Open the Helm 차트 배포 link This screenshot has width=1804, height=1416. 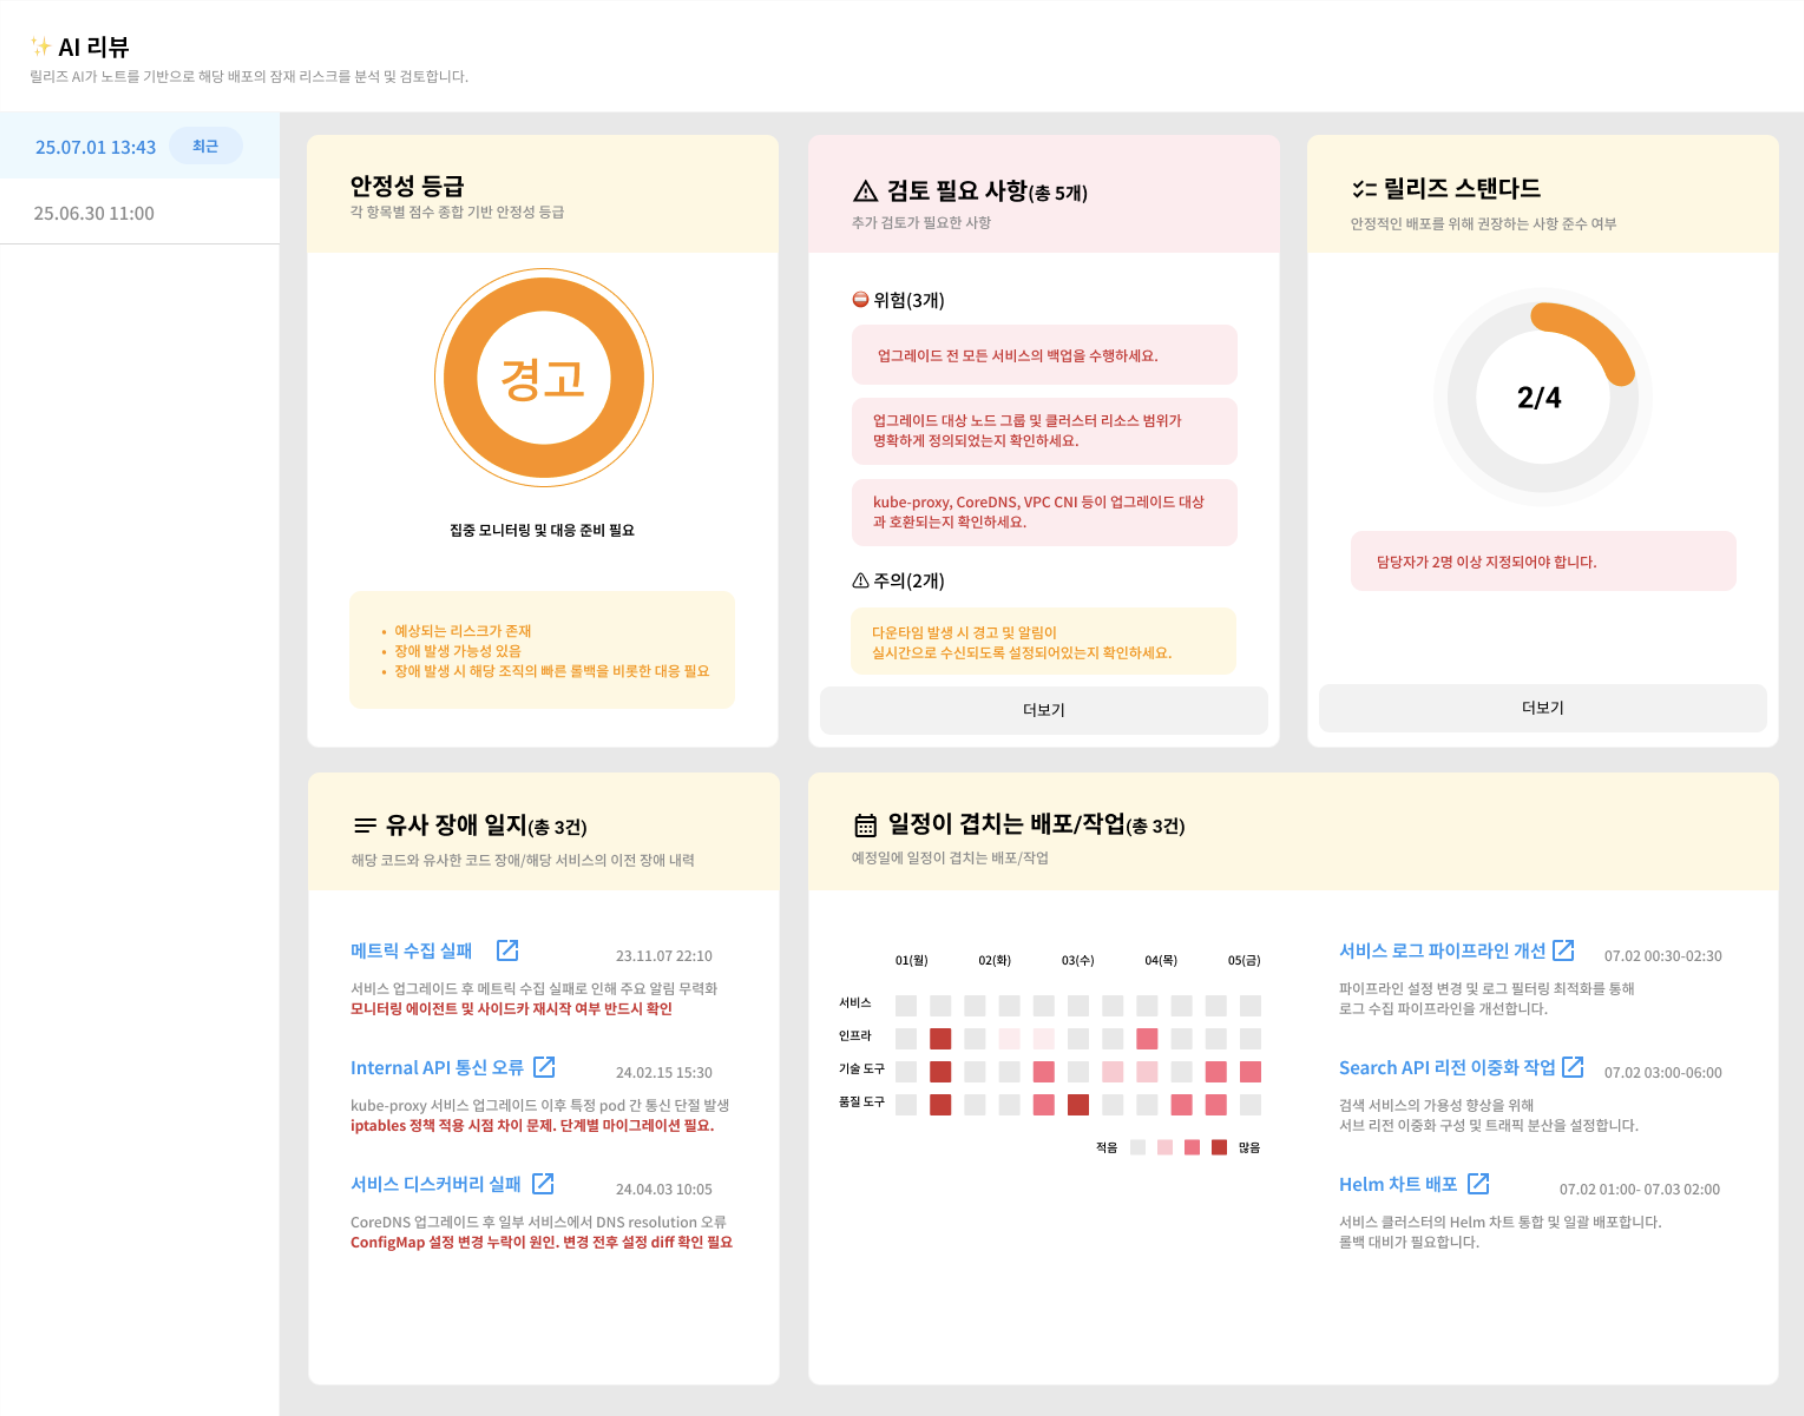point(1397,1184)
